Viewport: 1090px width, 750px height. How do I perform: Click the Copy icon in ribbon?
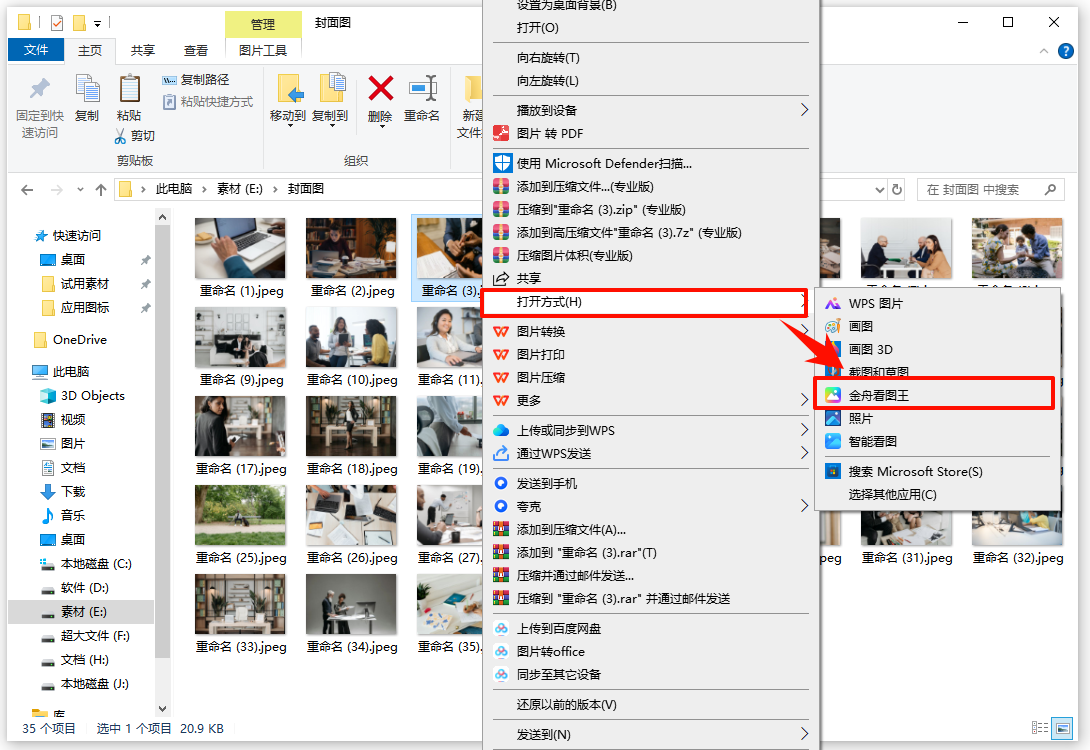click(87, 90)
